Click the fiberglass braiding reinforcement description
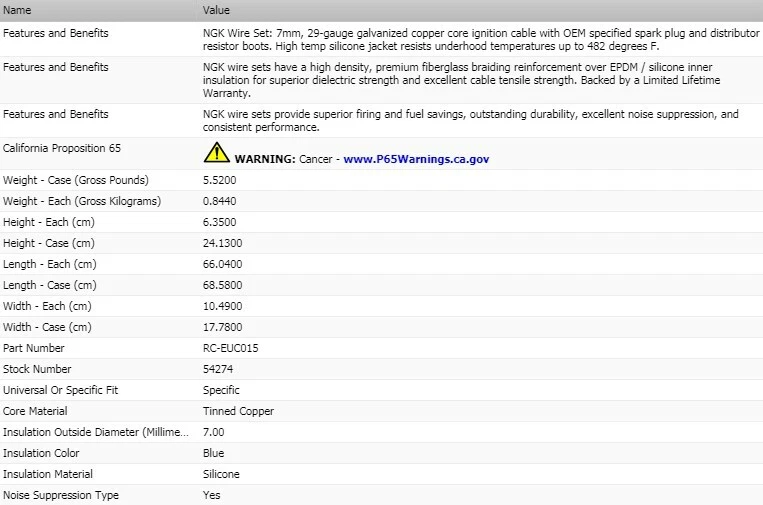This screenshot has height=505, width=763. [x=461, y=80]
